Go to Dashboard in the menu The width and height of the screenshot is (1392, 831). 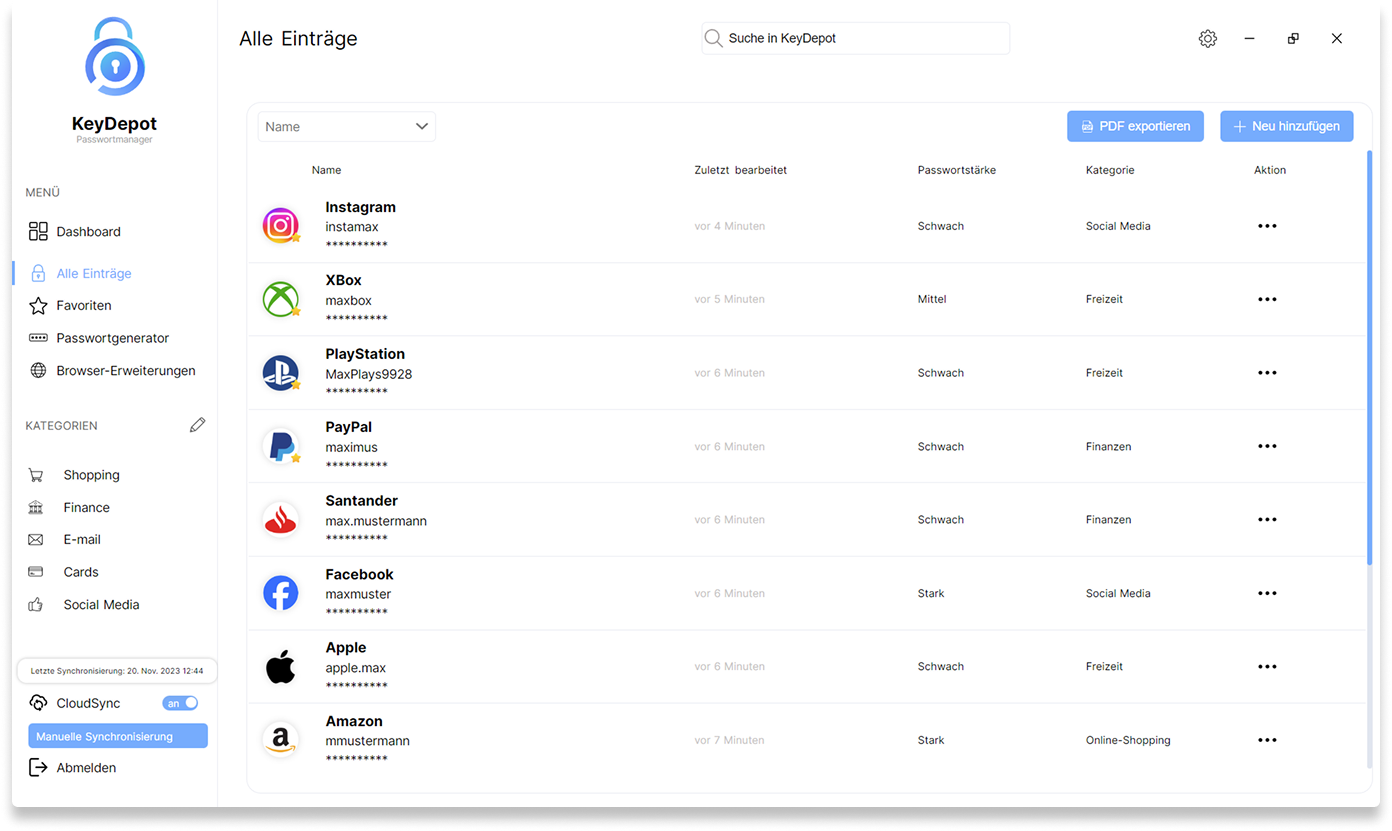click(88, 232)
